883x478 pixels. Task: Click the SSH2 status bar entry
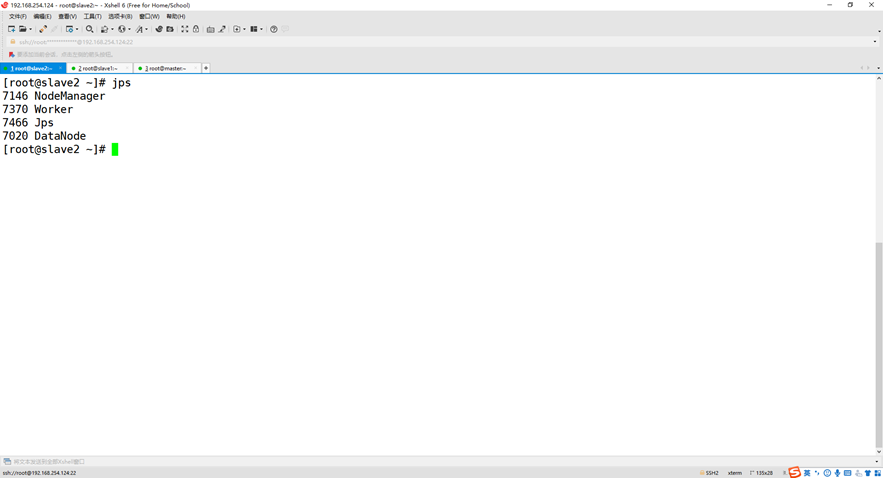pyautogui.click(x=709, y=473)
